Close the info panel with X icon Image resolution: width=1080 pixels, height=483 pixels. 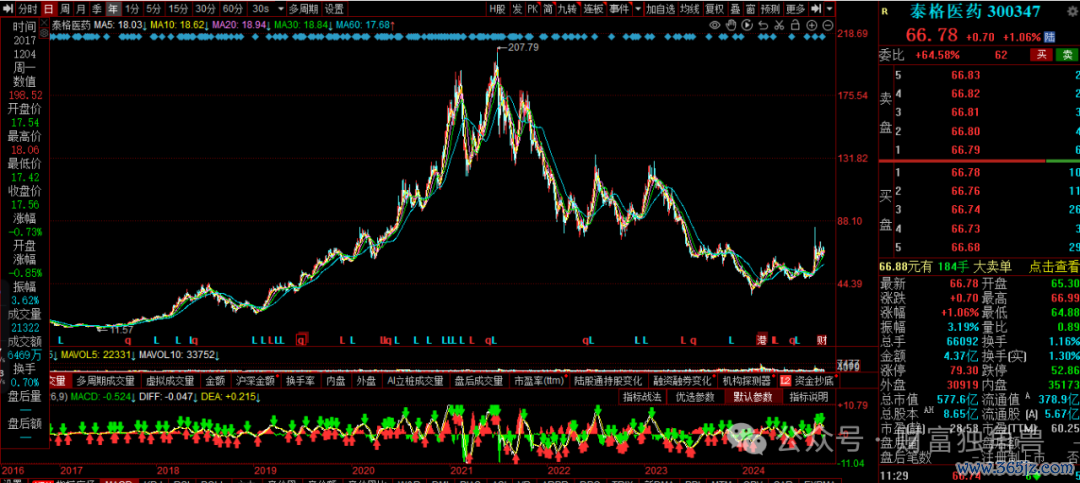pos(44,23)
